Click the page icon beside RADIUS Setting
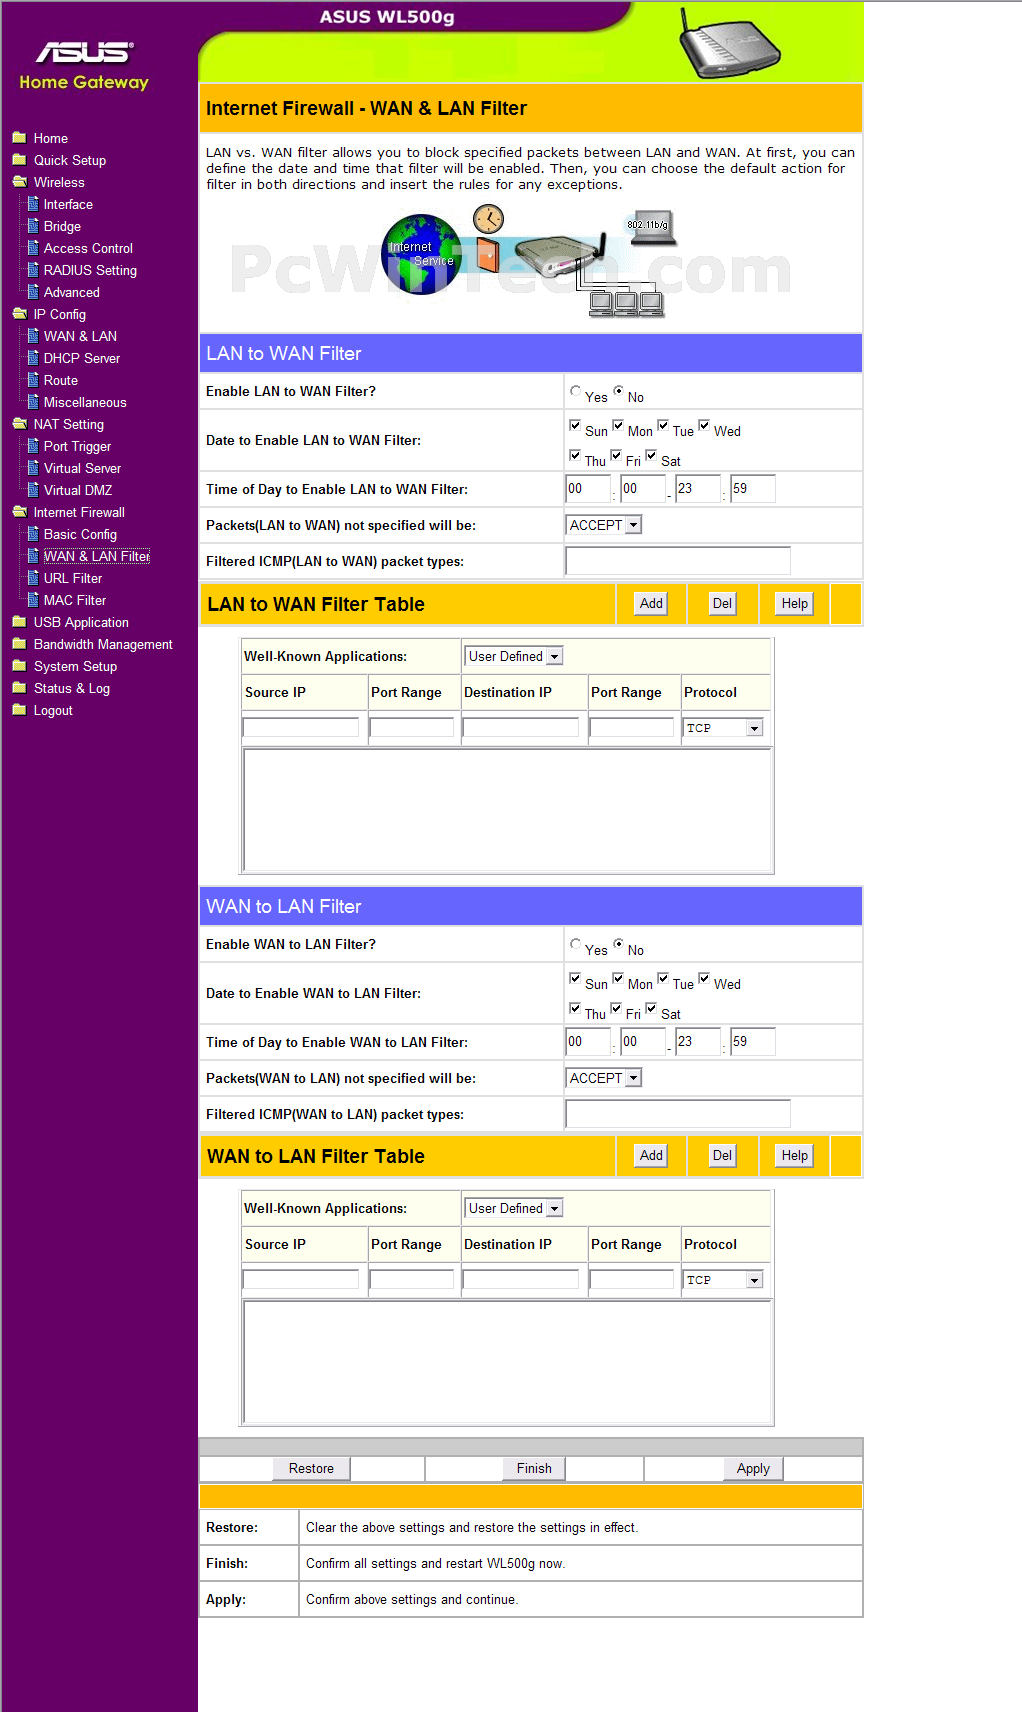The width and height of the screenshot is (1022, 1712). click(33, 270)
